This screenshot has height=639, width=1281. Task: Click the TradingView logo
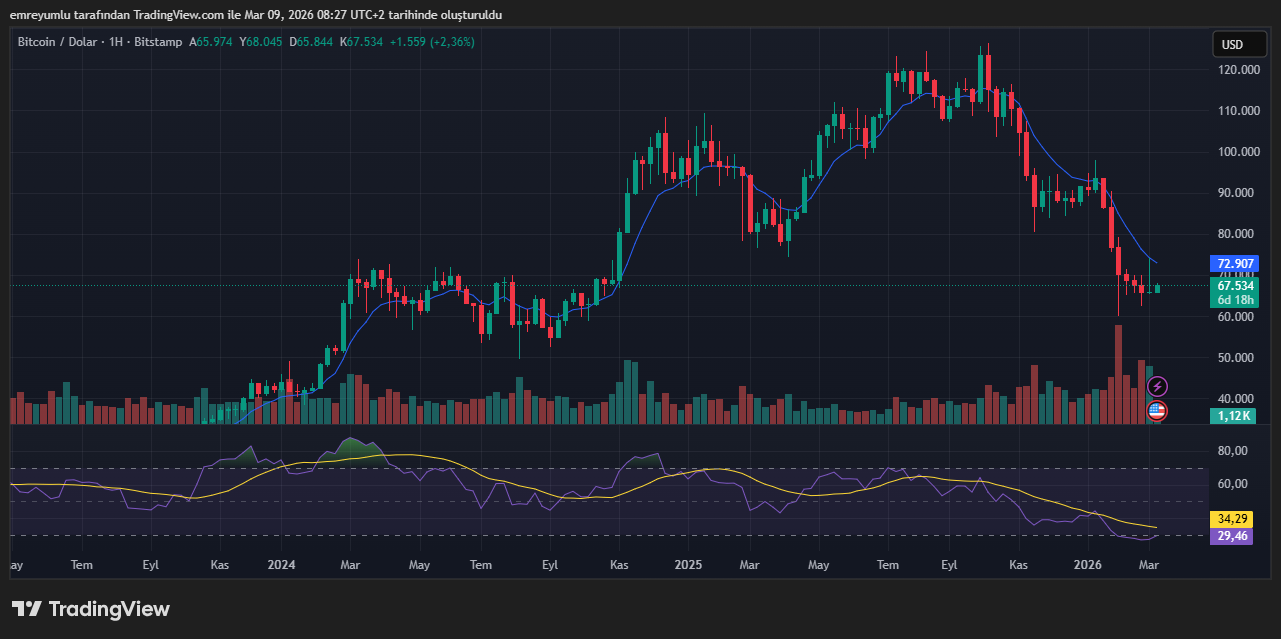pos(91,609)
